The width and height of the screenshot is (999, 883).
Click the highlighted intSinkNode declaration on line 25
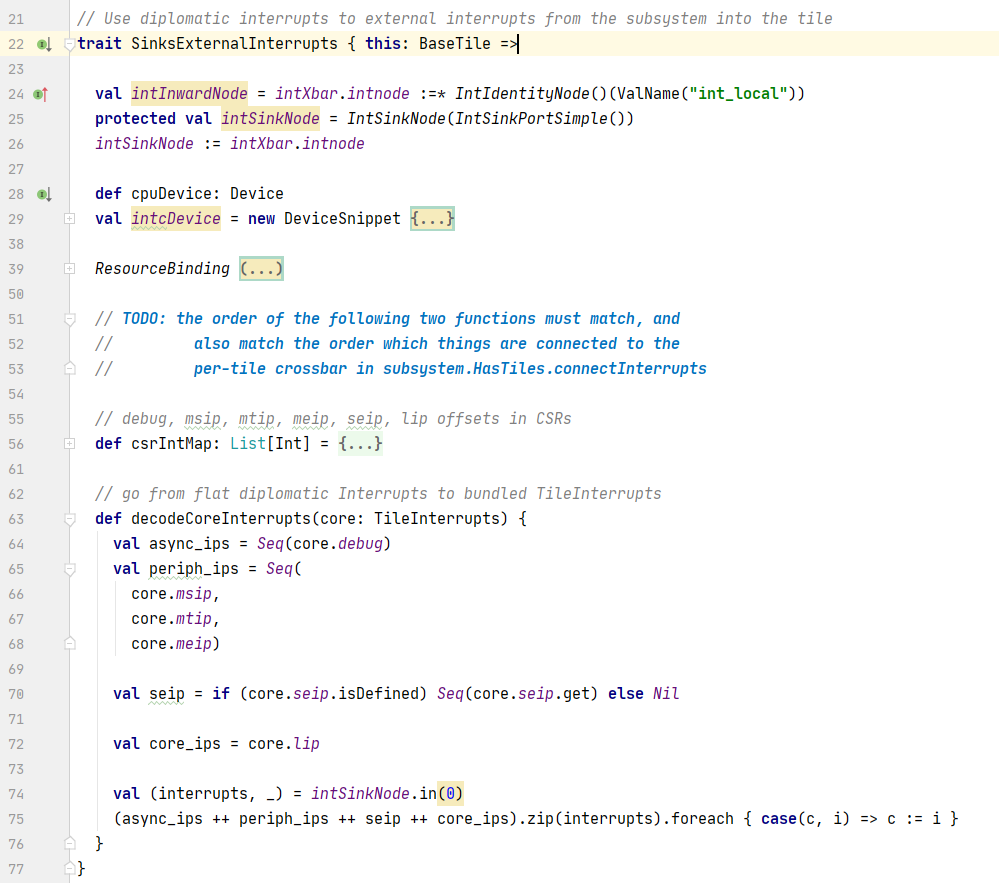click(270, 118)
